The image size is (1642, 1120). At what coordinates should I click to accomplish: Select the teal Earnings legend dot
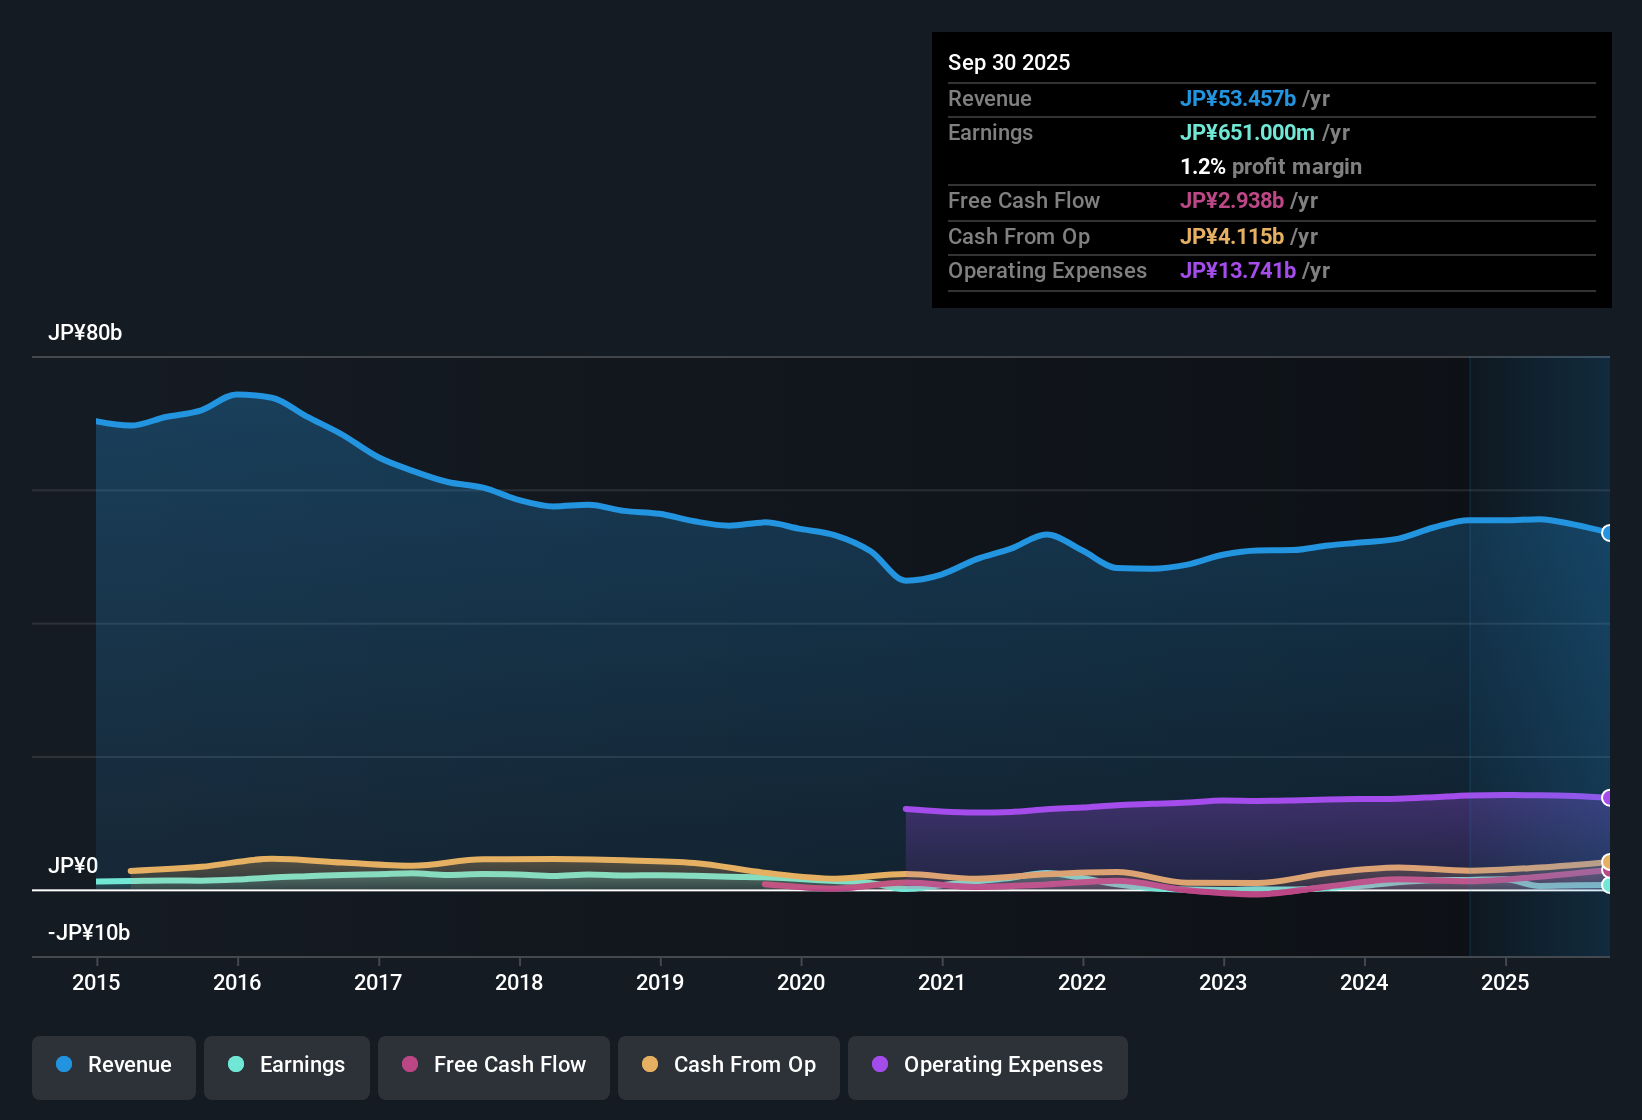tap(236, 1065)
